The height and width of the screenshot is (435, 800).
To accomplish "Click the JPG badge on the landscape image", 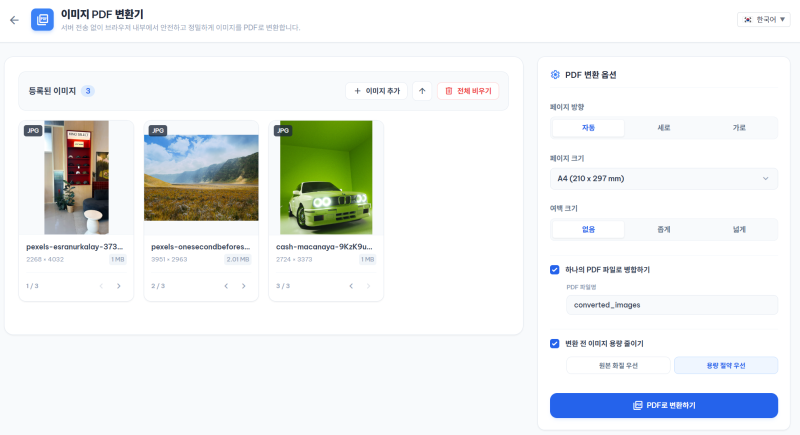I will (x=158, y=131).
